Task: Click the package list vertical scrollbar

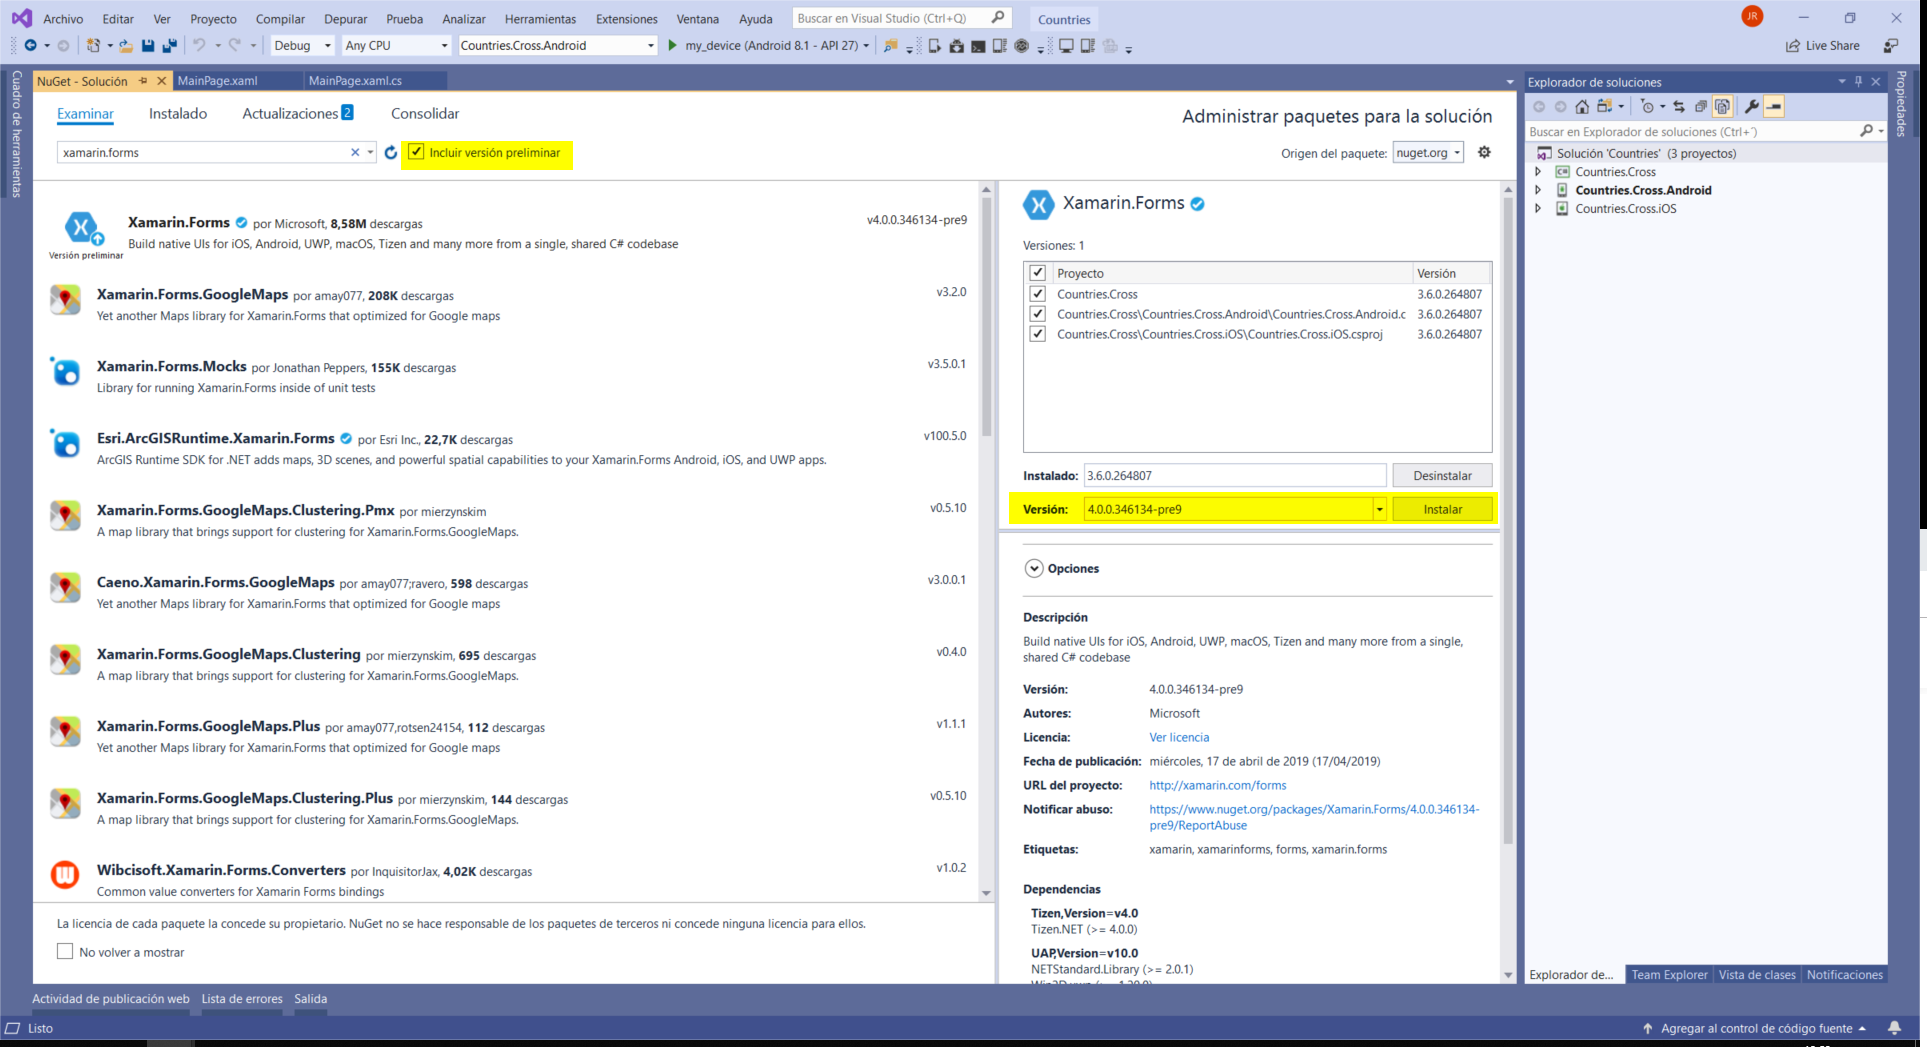Action: point(986,315)
